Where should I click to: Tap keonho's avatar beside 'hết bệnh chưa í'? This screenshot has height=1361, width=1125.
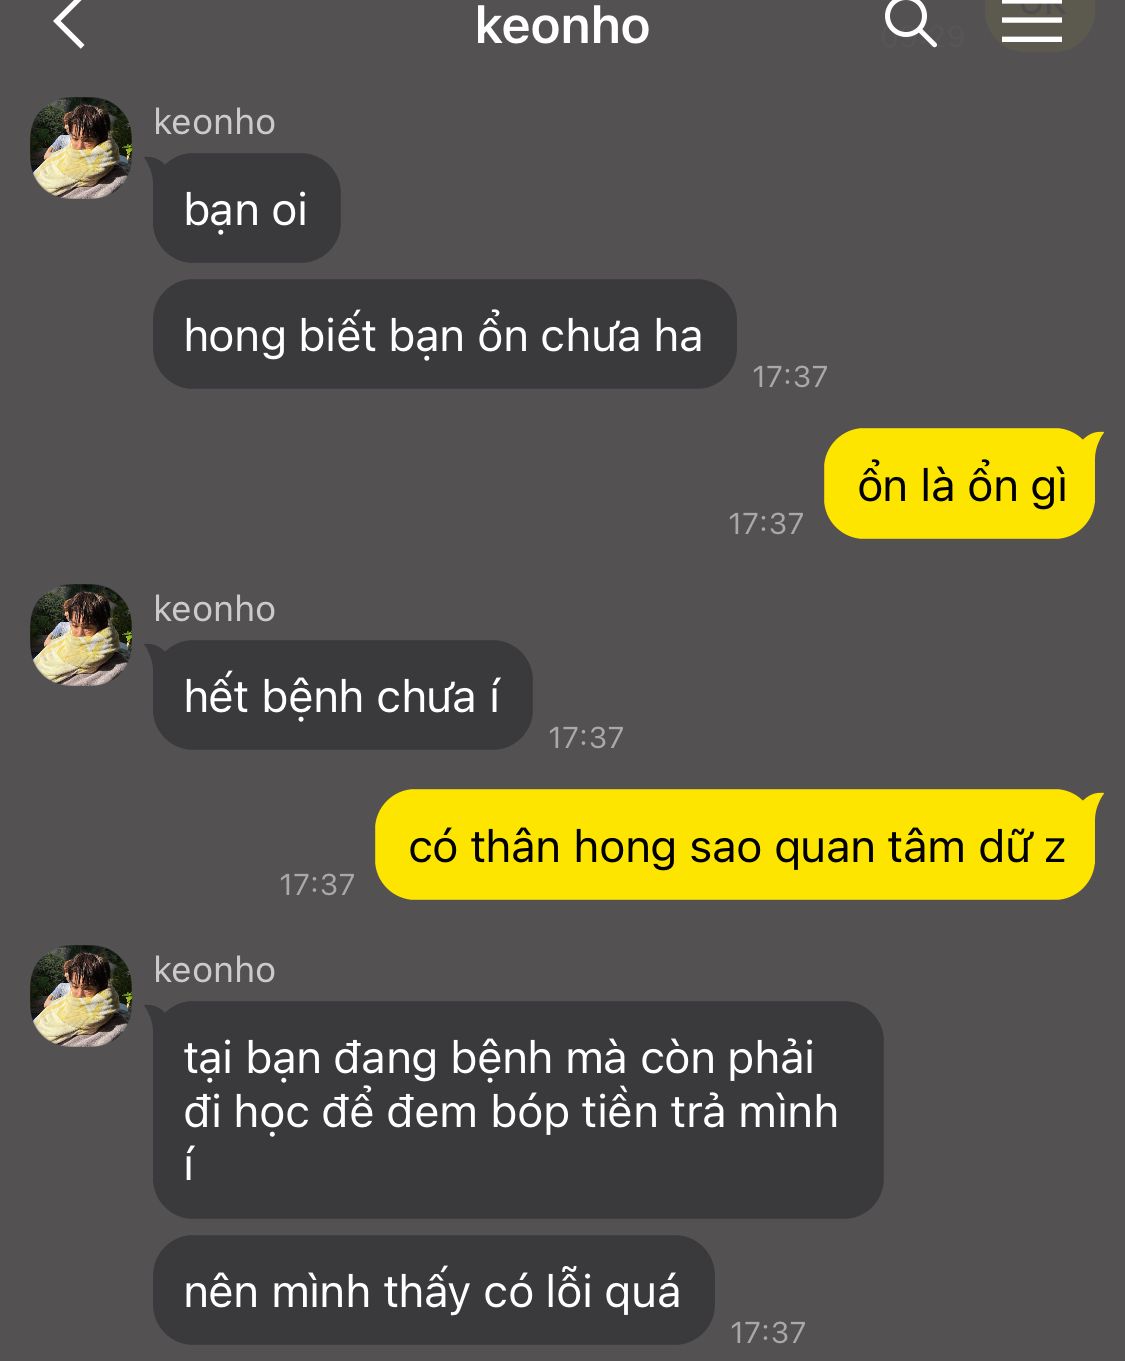81,635
